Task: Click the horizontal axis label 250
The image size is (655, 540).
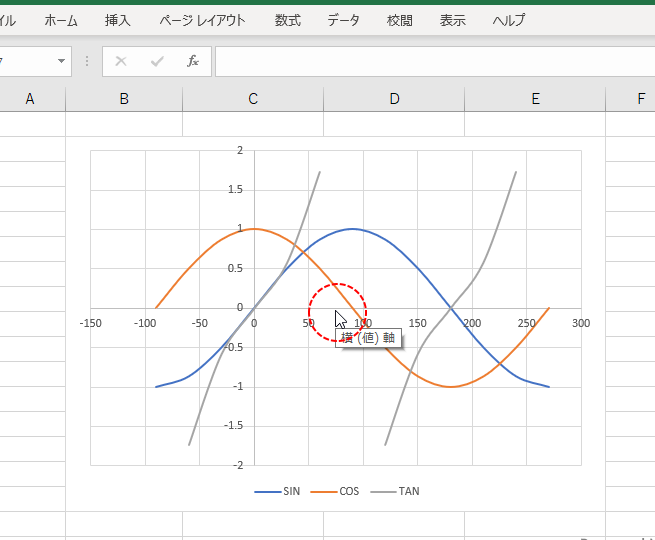Action: 527,323
